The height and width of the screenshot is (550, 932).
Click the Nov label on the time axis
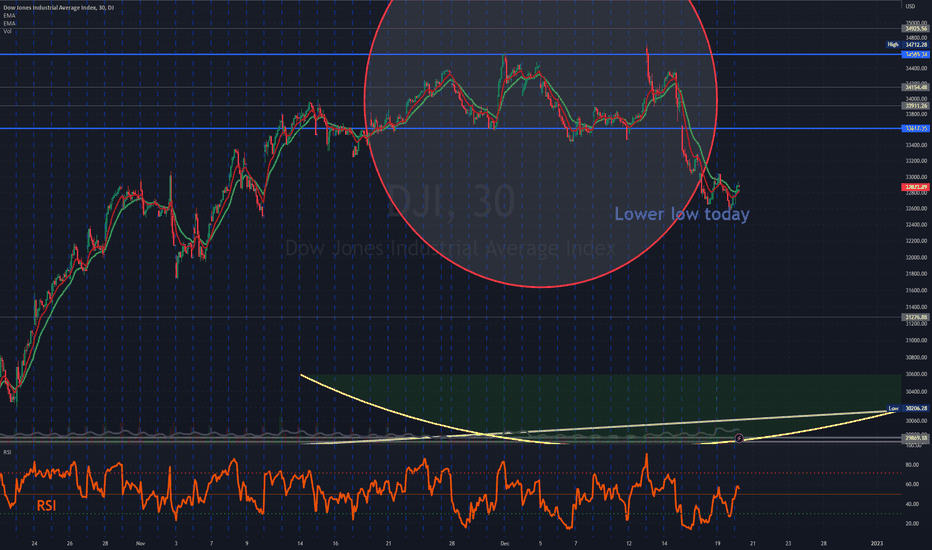tap(140, 543)
